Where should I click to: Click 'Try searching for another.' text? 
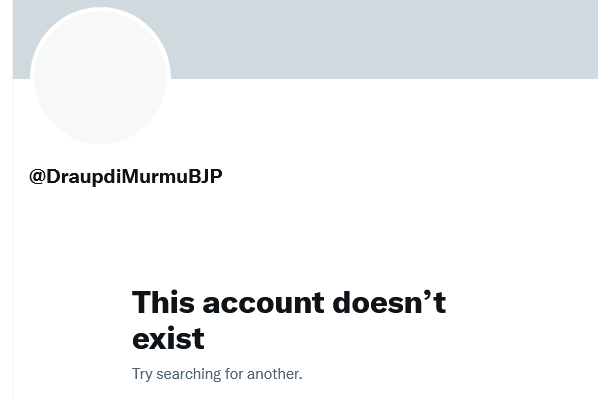(217, 374)
